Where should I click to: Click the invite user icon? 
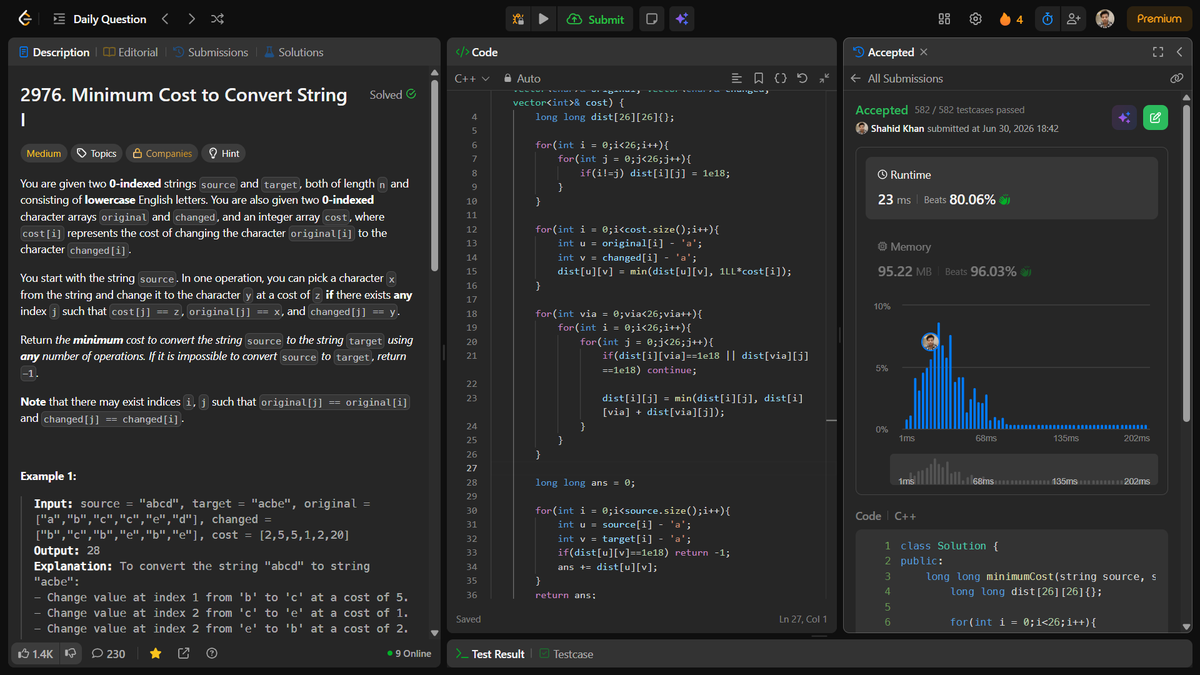(1074, 19)
